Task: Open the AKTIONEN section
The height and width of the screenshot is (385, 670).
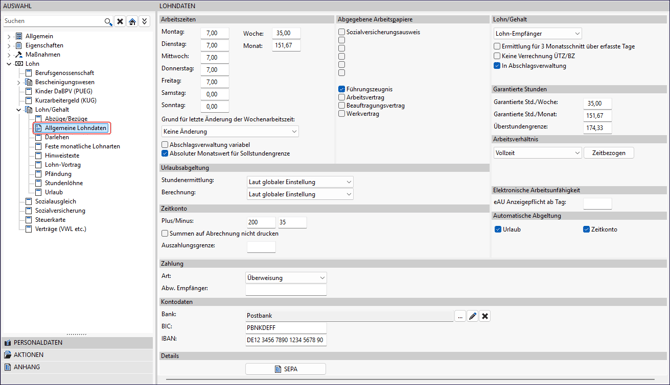Action: tap(77, 355)
